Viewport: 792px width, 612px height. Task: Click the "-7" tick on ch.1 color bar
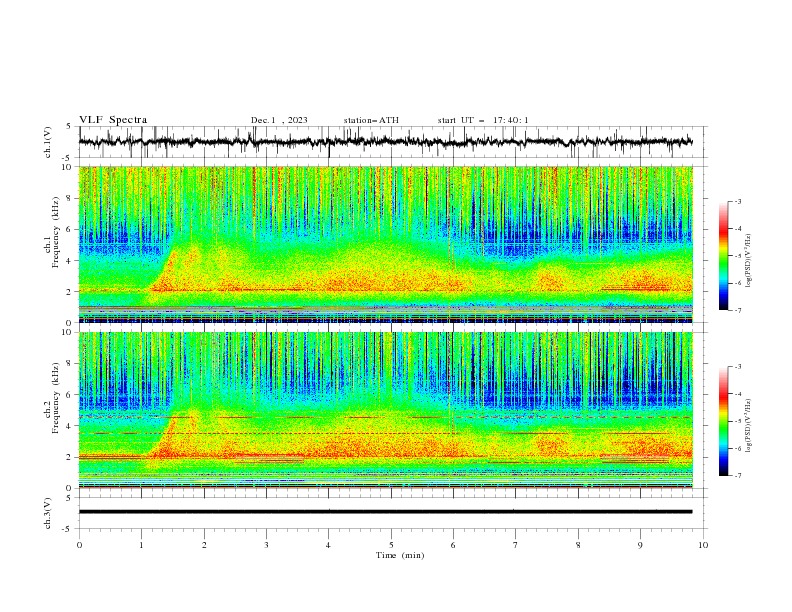[x=738, y=310]
